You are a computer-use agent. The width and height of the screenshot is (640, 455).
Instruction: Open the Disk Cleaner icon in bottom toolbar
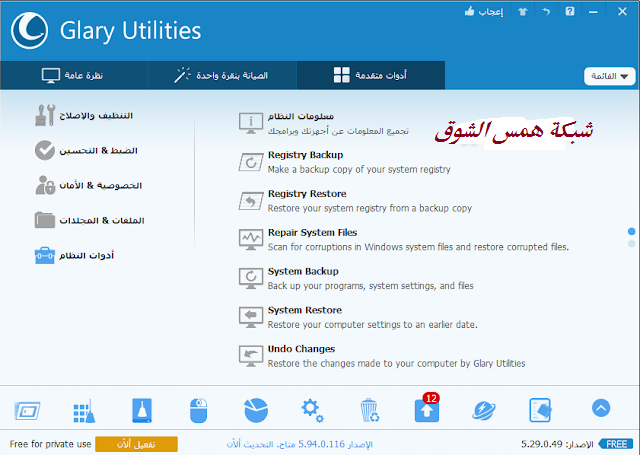pos(142,410)
